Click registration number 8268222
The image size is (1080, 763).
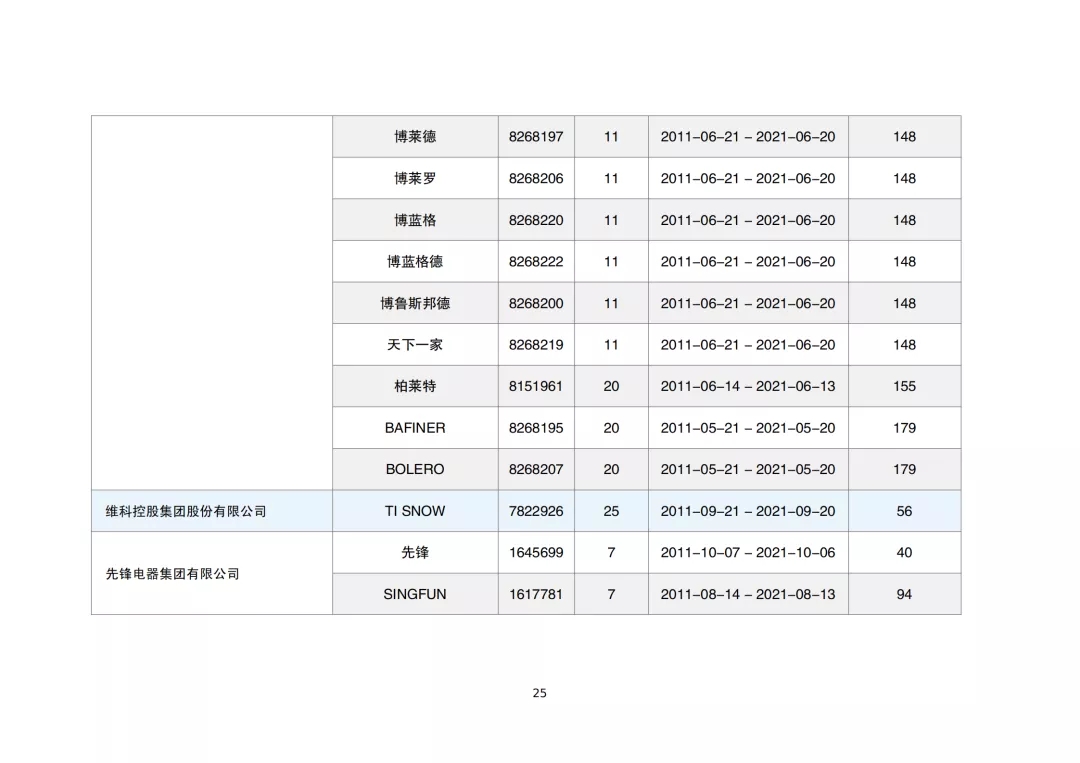click(x=536, y=262)
